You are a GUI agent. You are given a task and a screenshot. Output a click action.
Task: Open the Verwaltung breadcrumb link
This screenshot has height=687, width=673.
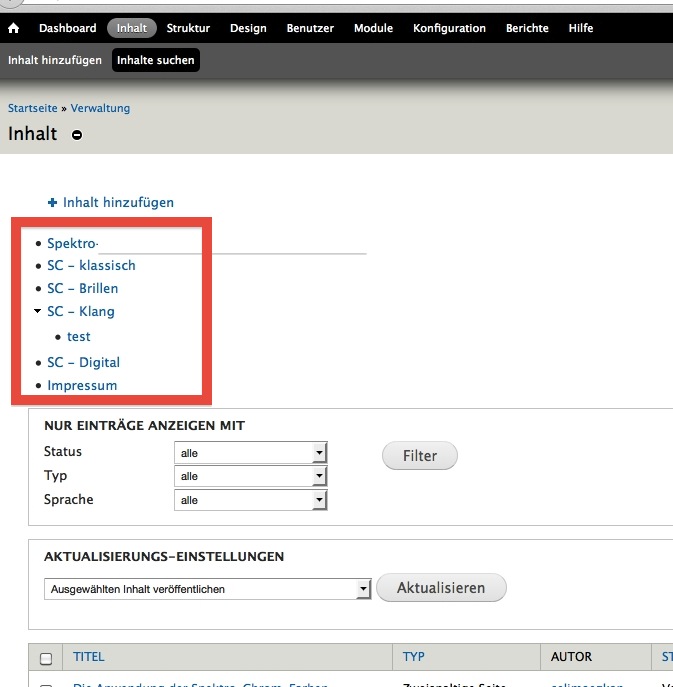(x=100, y=108)
